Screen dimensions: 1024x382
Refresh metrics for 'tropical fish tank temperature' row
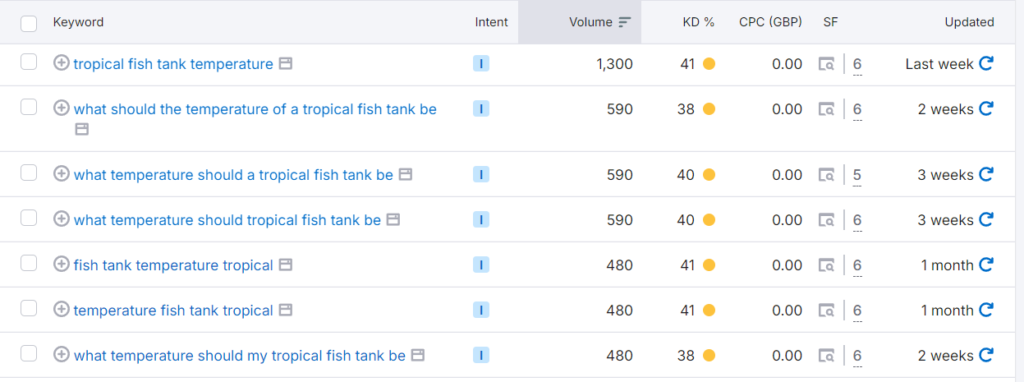[x=986, y=63]
